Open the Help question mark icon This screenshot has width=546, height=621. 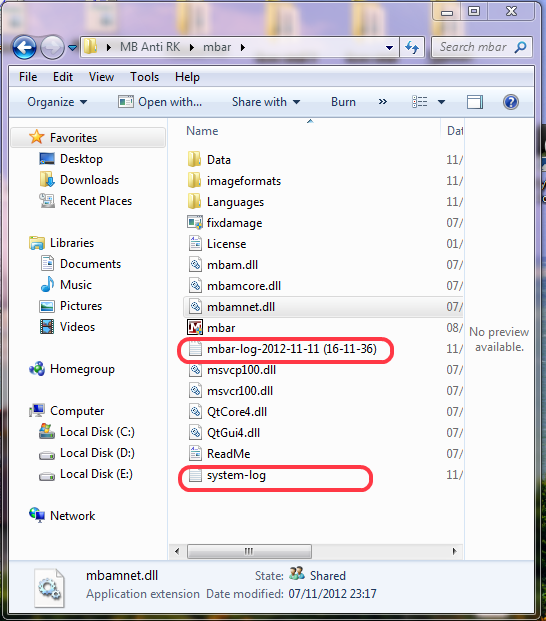point(511,102)
